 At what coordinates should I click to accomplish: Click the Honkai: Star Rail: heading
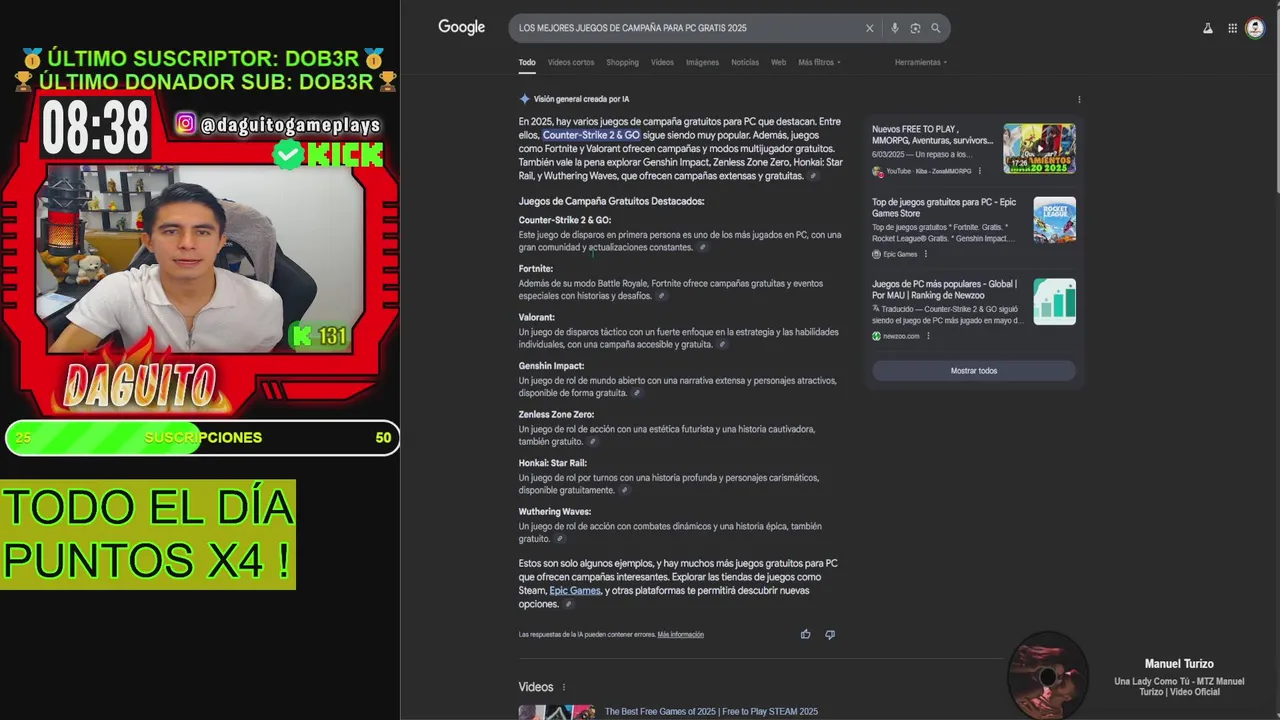[x=552, y=463]
